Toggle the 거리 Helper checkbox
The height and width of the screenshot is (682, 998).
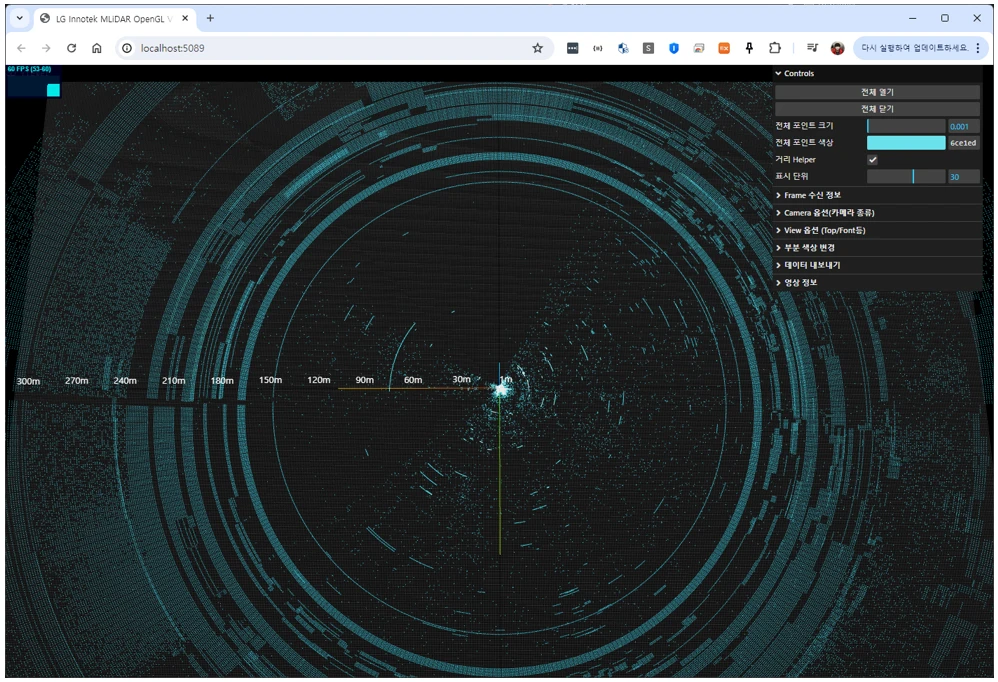click(873, 160)
